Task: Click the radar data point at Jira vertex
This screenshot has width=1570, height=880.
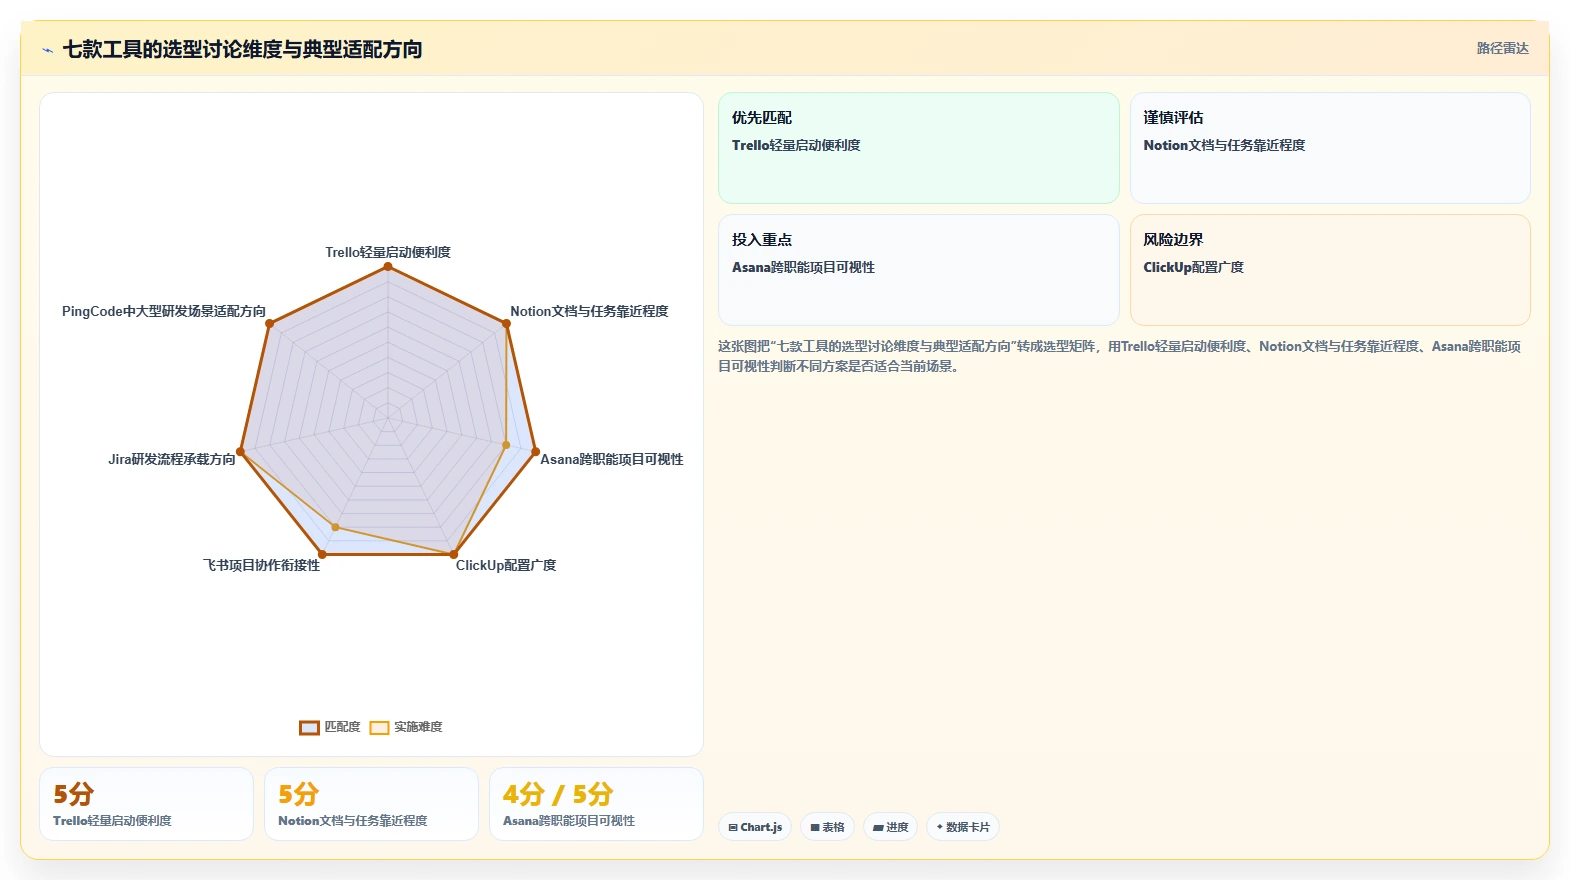Action: 240,452
